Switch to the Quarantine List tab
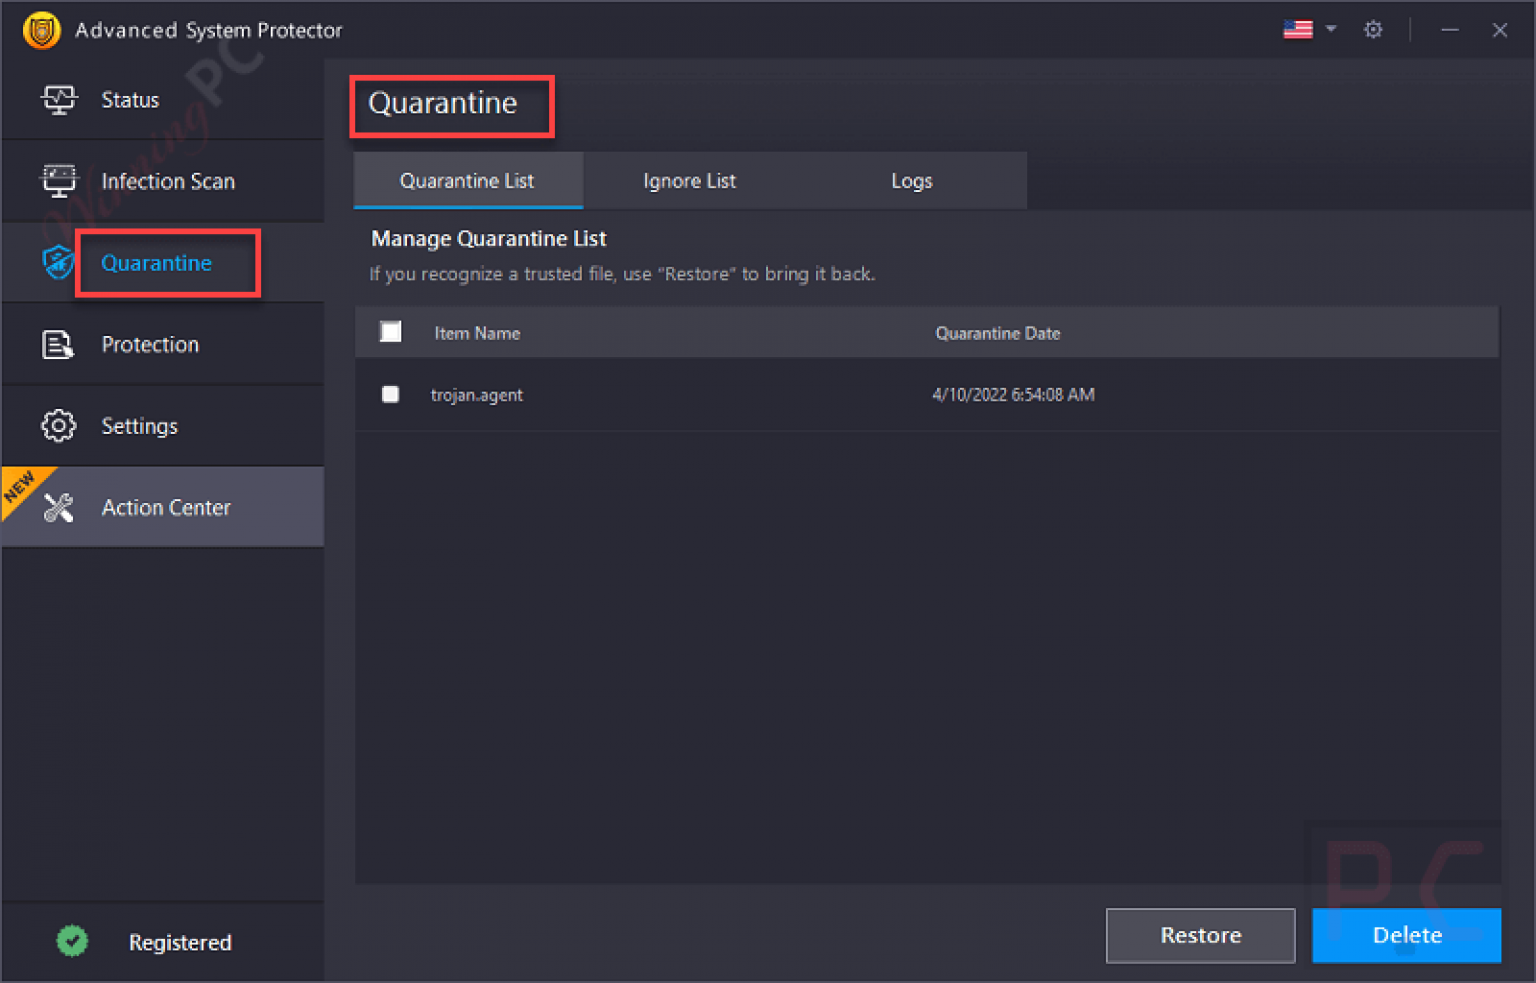The width and height of the screenshot is (1536, 983). (x=467, y=180)
